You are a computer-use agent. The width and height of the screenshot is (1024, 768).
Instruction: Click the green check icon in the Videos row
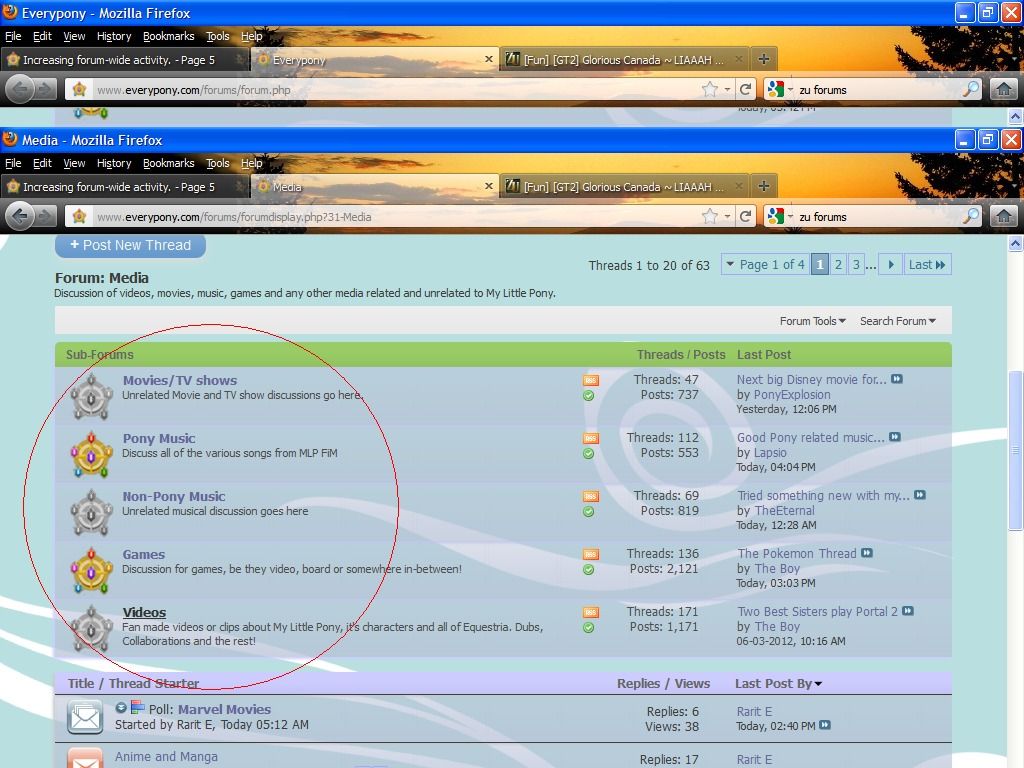[x=588, y=628]
